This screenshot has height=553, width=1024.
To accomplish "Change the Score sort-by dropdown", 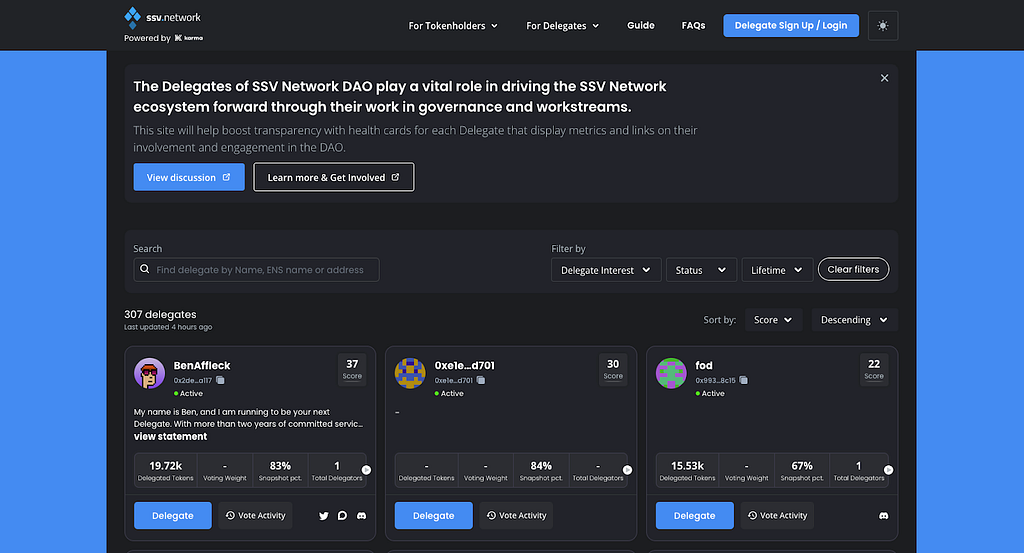I will (x=773, y=320).
